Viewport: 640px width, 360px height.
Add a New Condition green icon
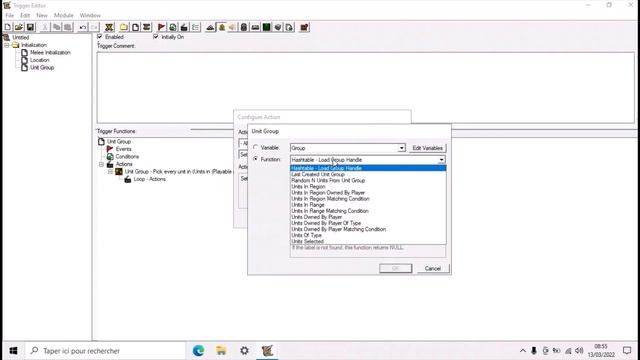click(x=173, y=27)
